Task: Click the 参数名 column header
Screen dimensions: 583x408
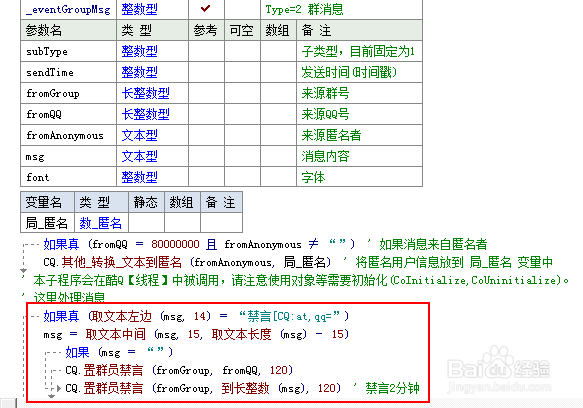Action: tap(44, 30)
